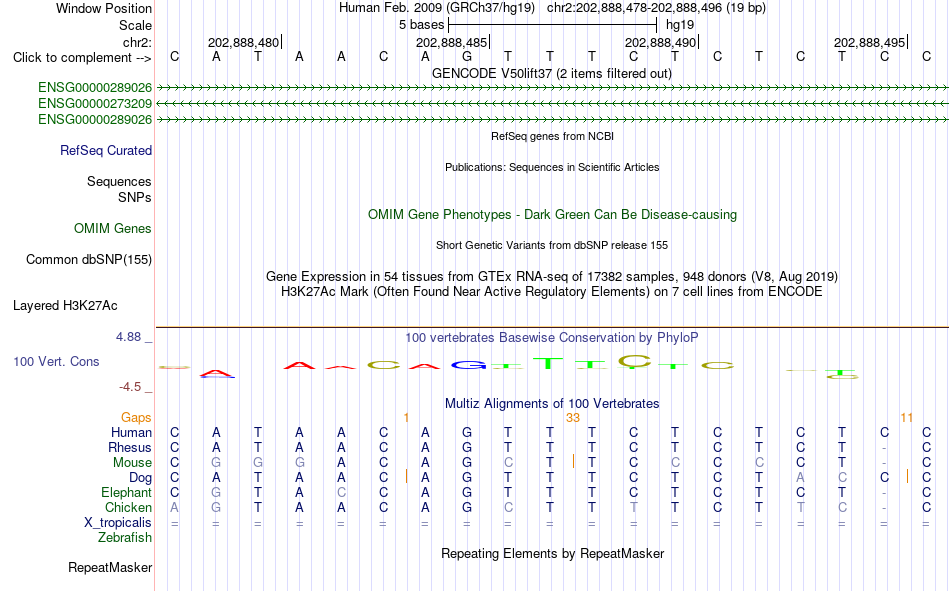Open OMIM Gene Phenotypes track title
This screenshot has height=591, width=950.
pos(552,215)
